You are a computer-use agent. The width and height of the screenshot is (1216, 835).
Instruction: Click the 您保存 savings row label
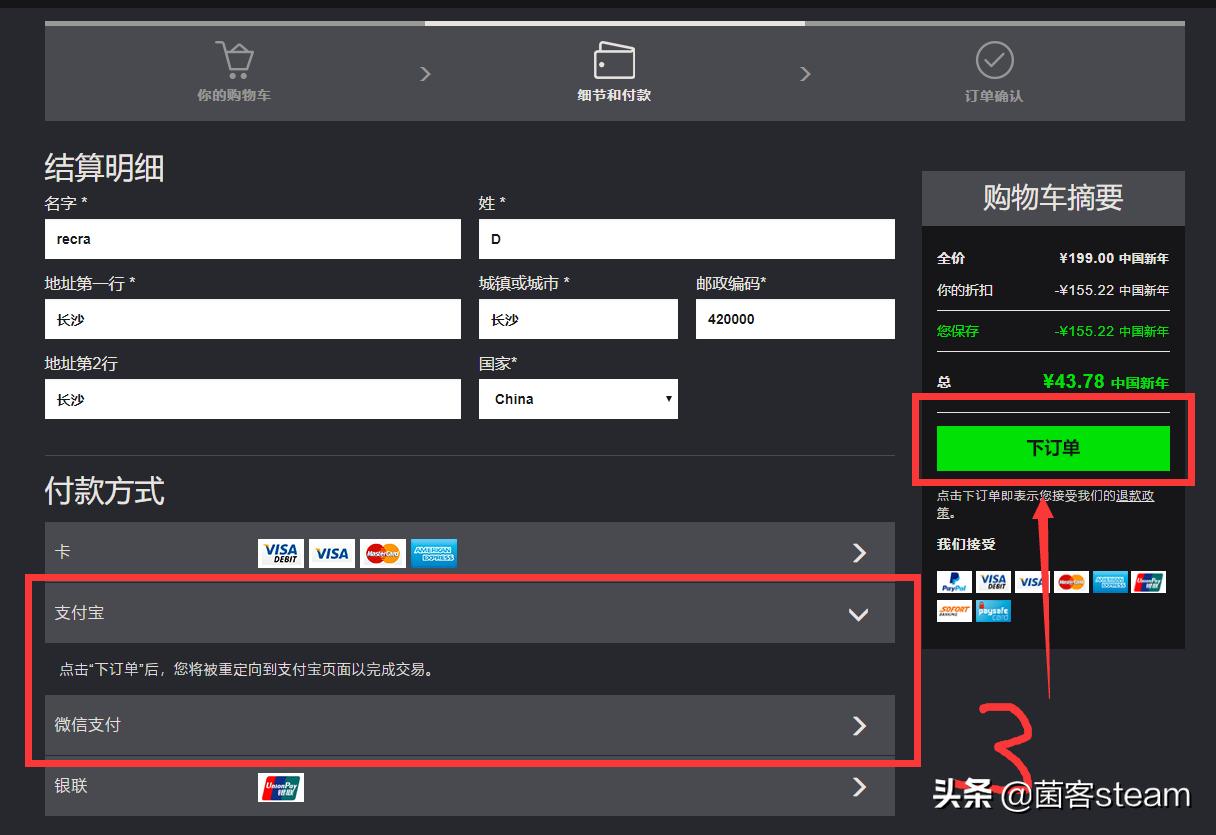point(958,331)
